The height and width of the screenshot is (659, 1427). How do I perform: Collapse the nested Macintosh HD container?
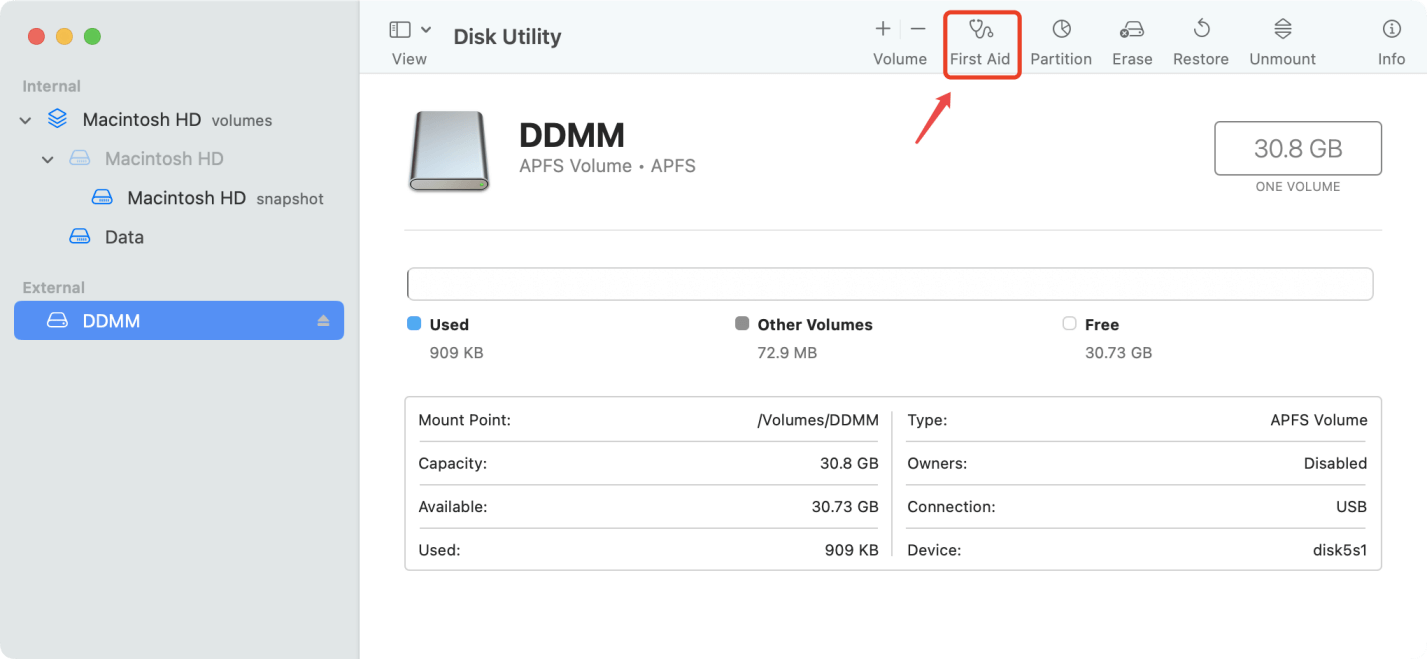(x=47, y=158)
